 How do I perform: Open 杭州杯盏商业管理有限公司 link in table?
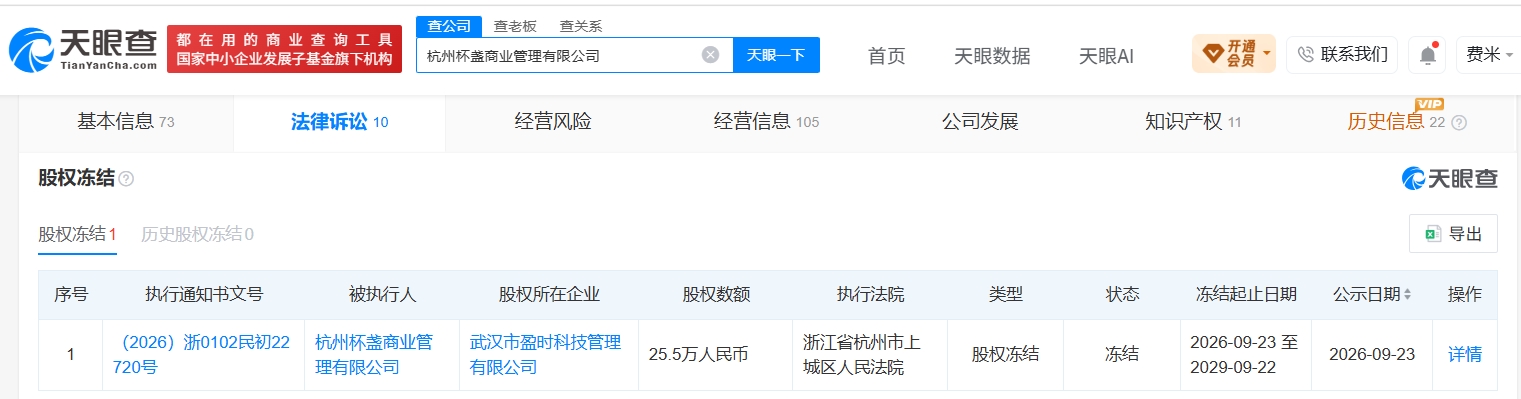(x=374, y=354)
